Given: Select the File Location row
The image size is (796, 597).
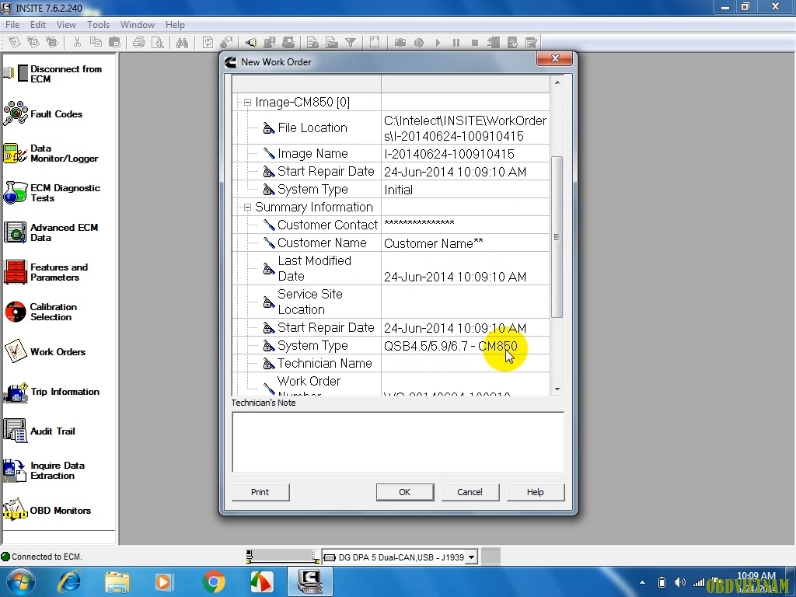Looking at the screenshot, I should tap(391, 128).
